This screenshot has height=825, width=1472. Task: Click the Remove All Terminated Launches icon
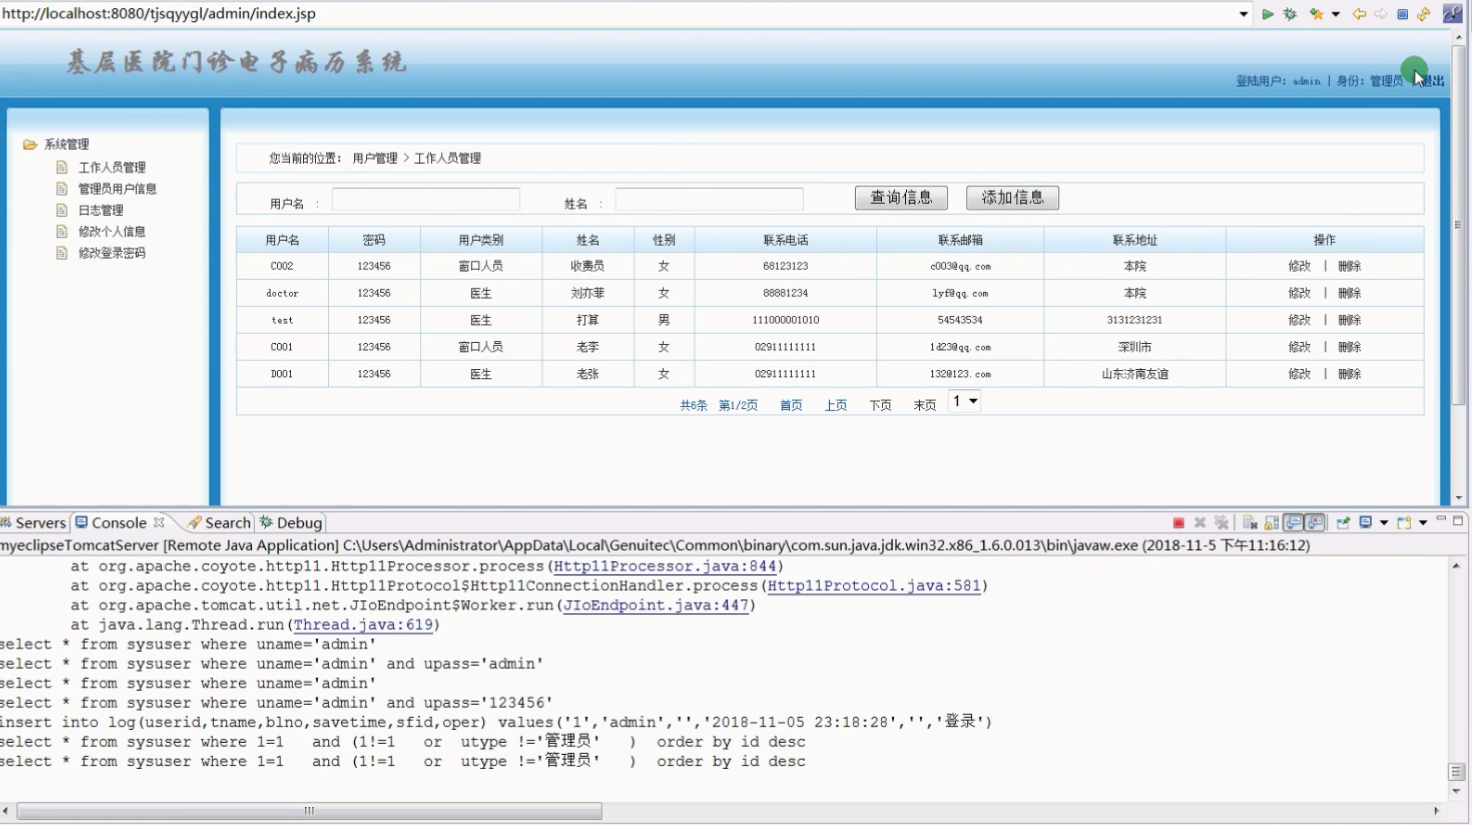tap(1222, 523)
